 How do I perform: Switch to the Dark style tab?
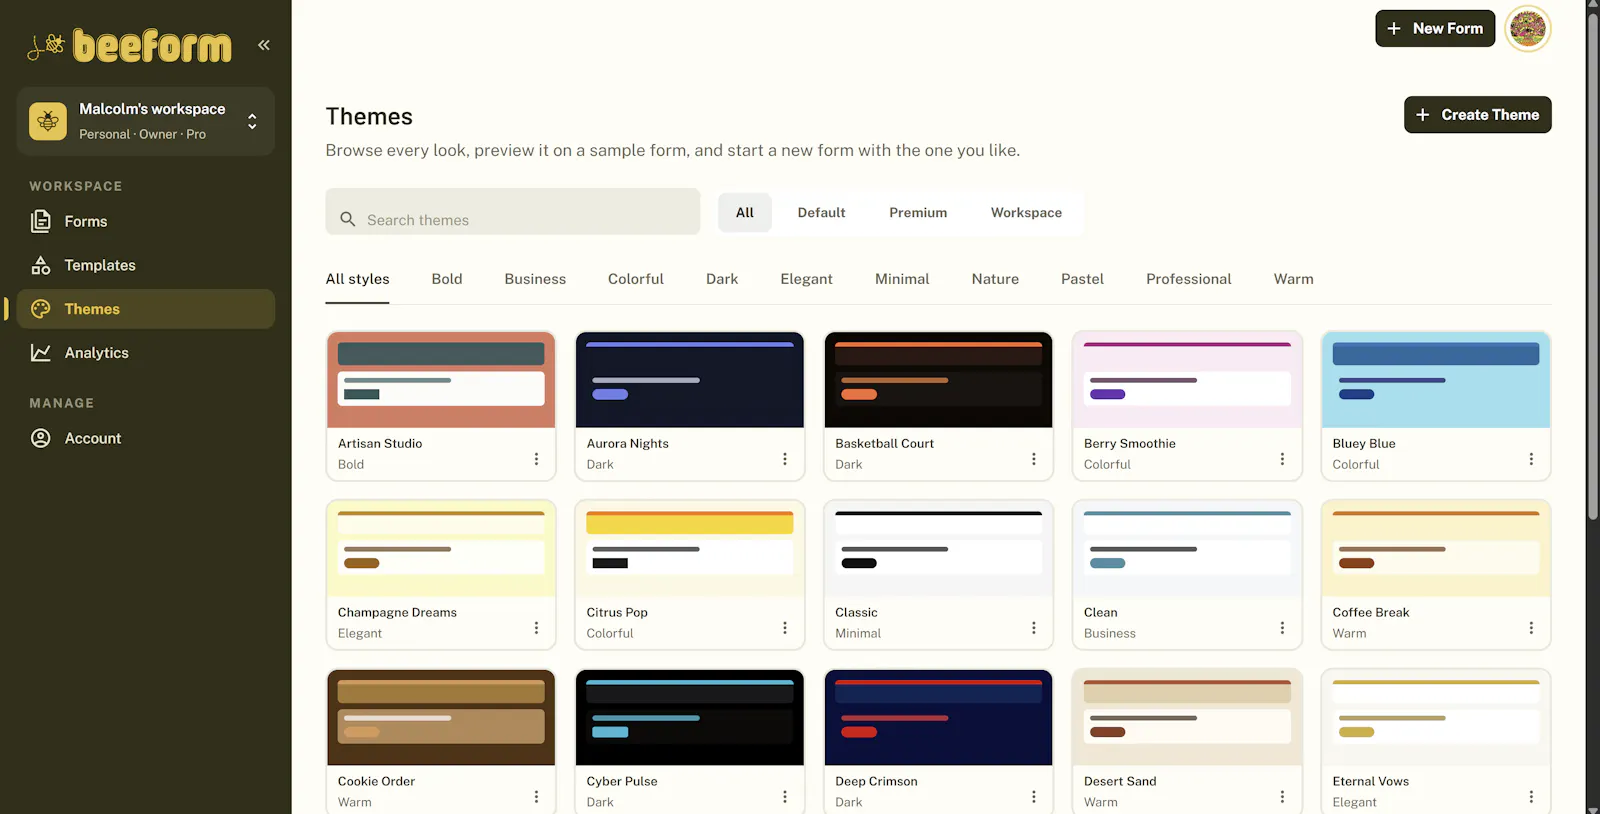pyautogui.click(x=722, y=279)
